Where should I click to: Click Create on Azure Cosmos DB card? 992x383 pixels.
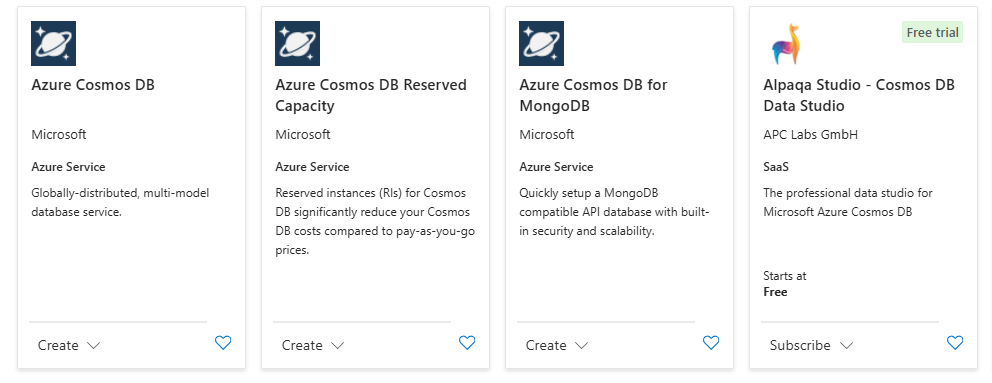tap(58, 345)
